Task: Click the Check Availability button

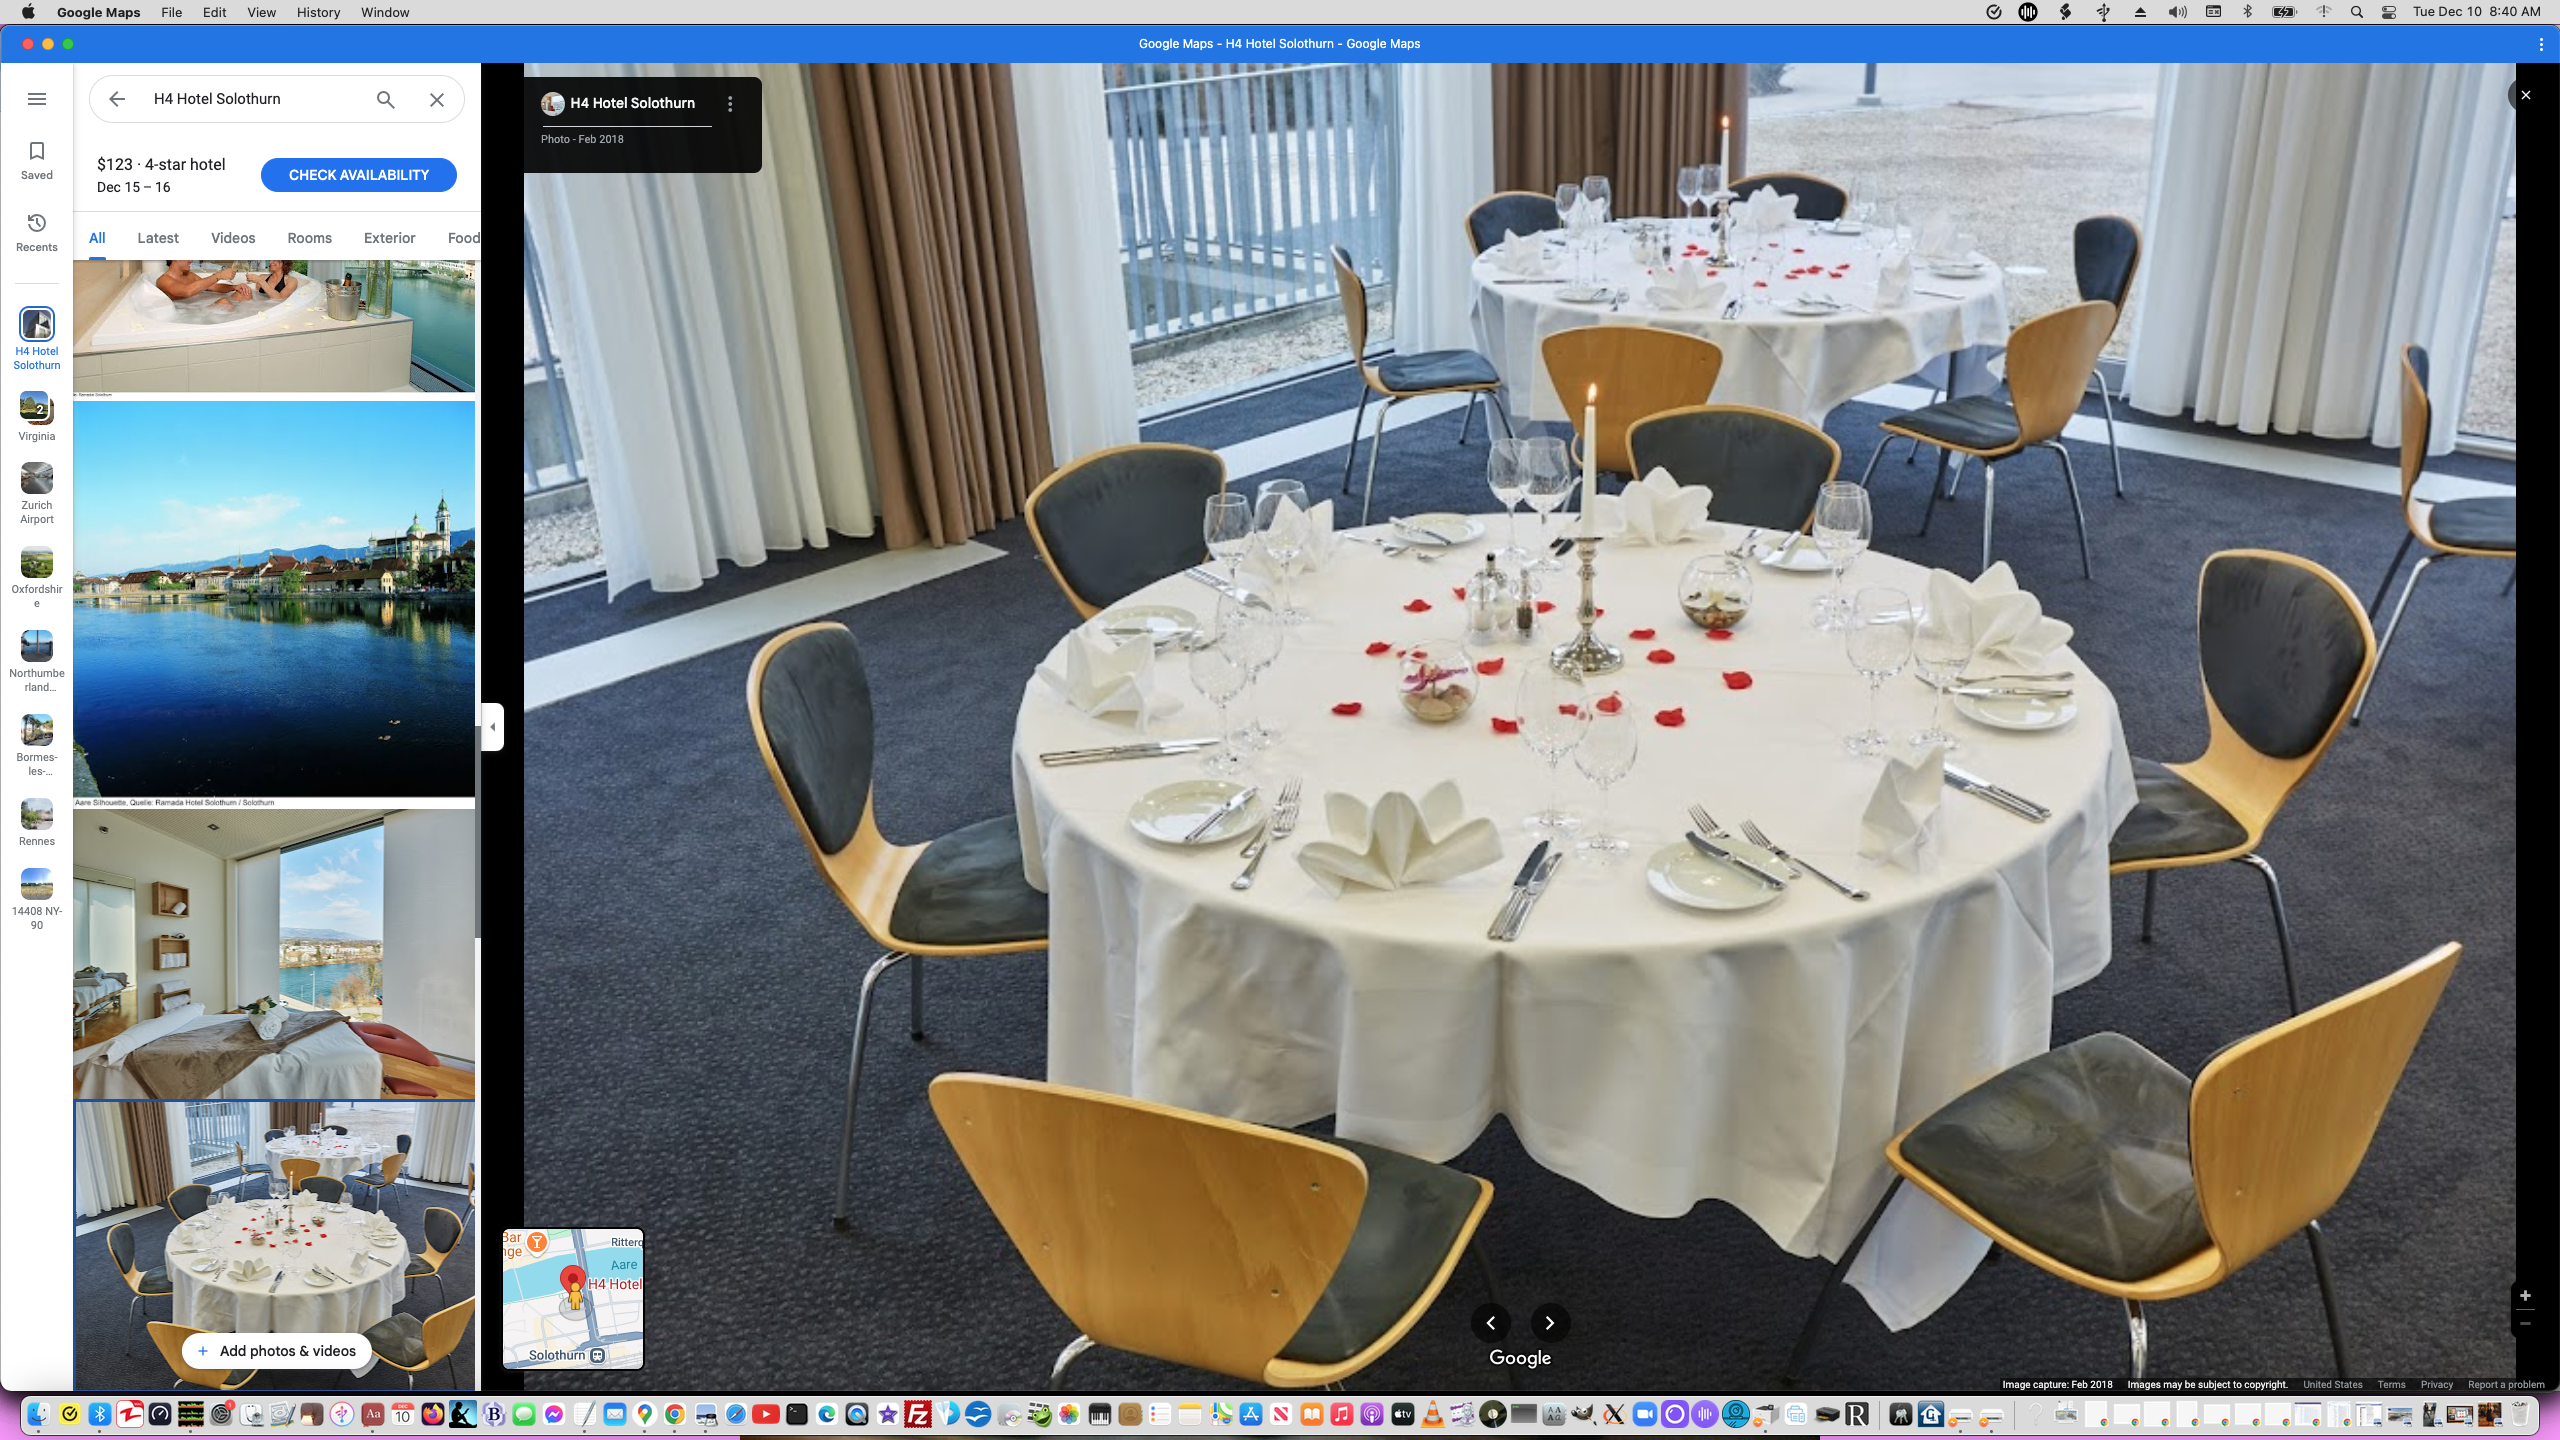Action: [x=358, y=175]
